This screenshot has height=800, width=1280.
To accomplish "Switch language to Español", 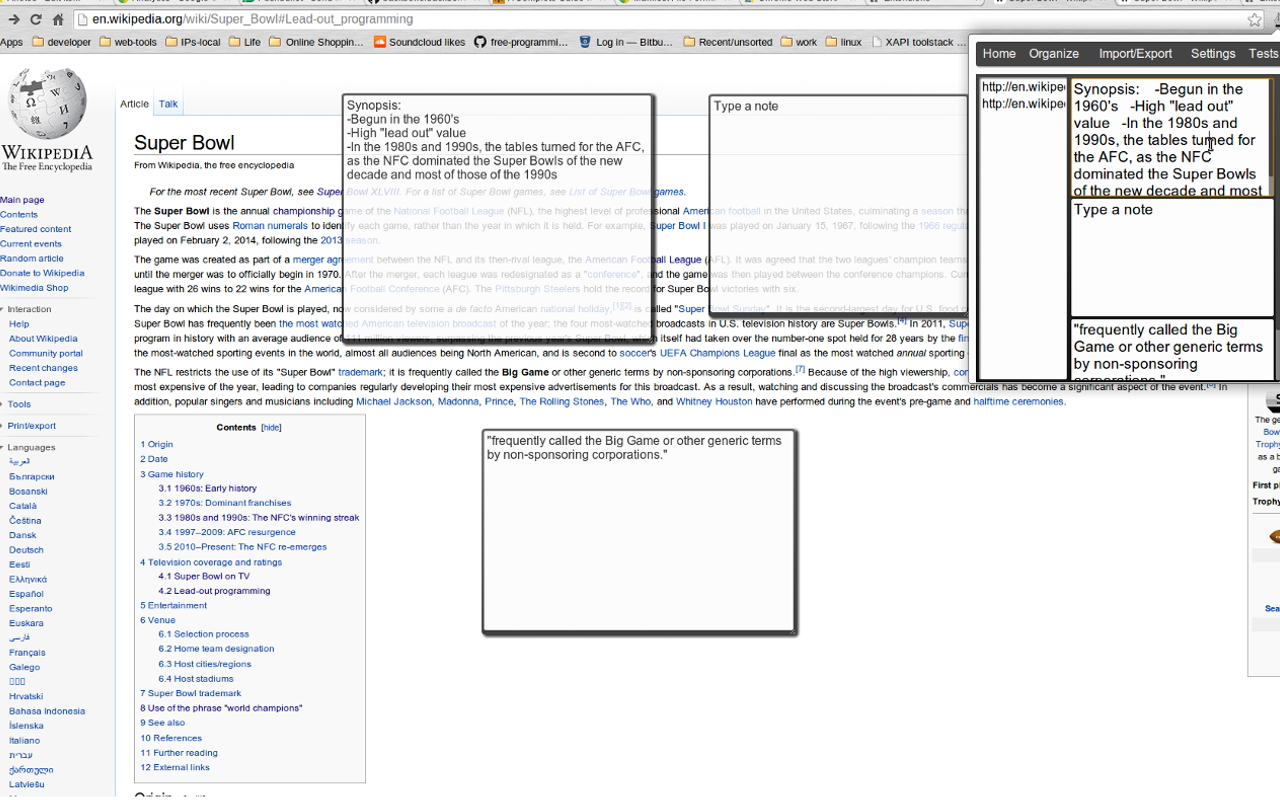I will pos(26,594).
